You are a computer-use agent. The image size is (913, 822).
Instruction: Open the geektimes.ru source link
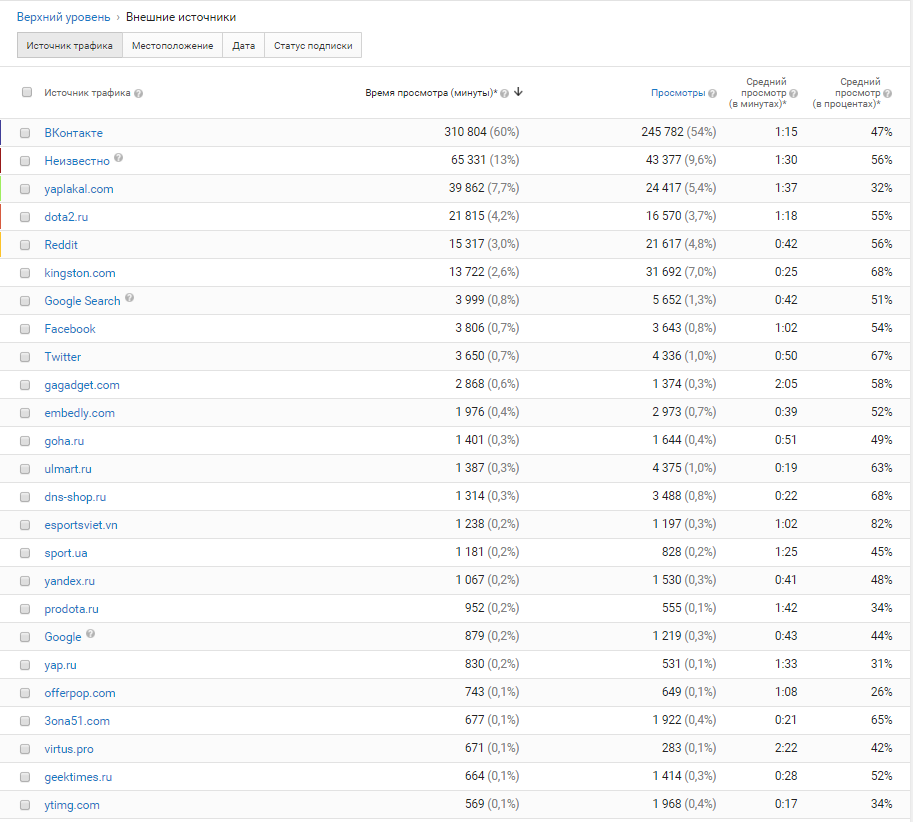pyautogui.click(x=78, y=777)
